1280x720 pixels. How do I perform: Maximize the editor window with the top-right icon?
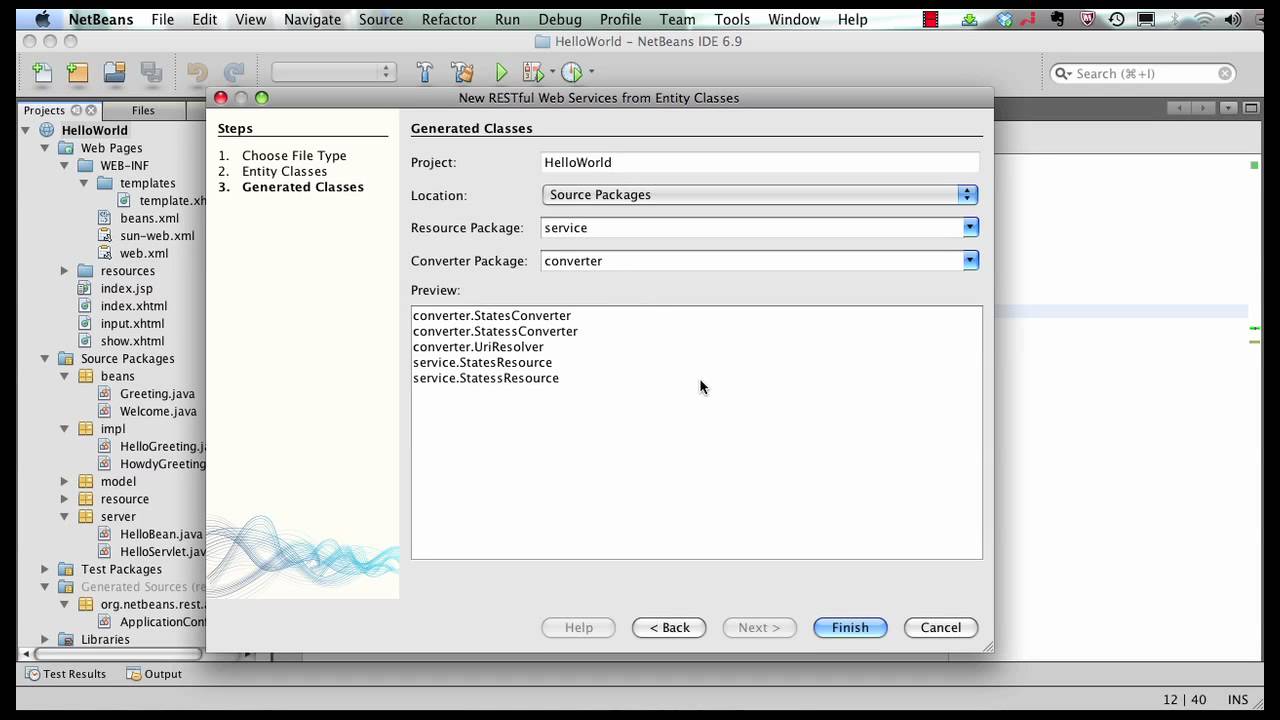1251,108
